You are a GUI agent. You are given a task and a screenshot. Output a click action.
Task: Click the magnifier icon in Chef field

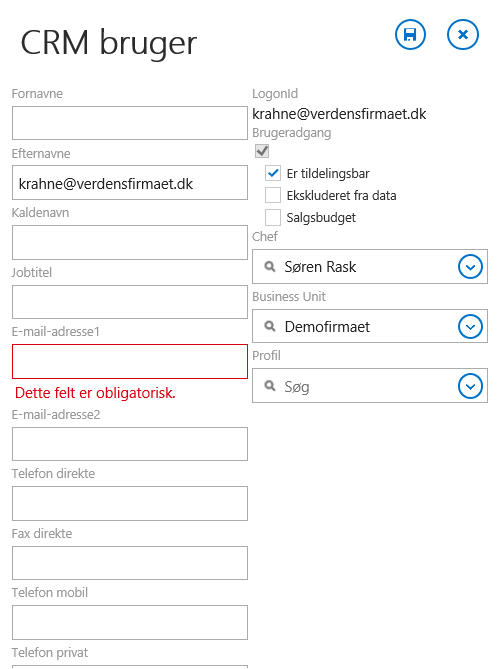(270, 267)
